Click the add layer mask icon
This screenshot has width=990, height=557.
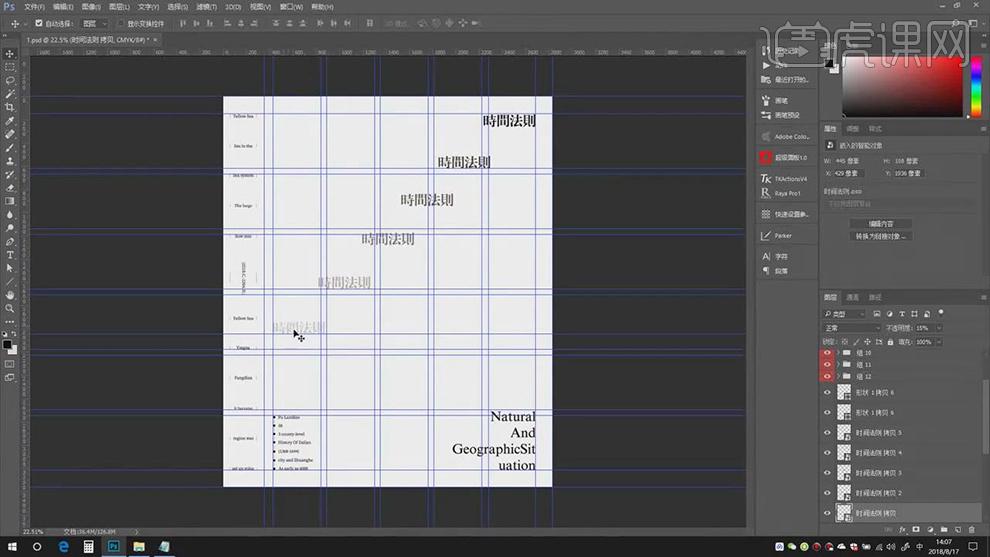coord(916,530)
